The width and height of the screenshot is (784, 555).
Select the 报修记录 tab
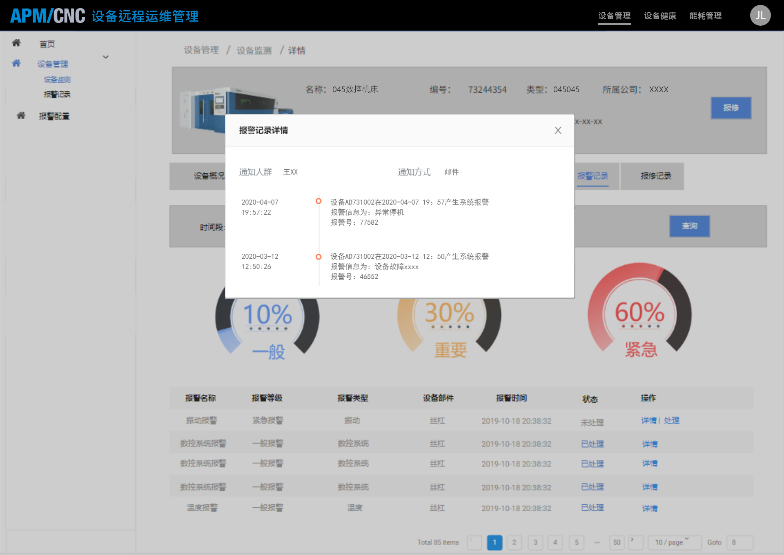[655, 176]
